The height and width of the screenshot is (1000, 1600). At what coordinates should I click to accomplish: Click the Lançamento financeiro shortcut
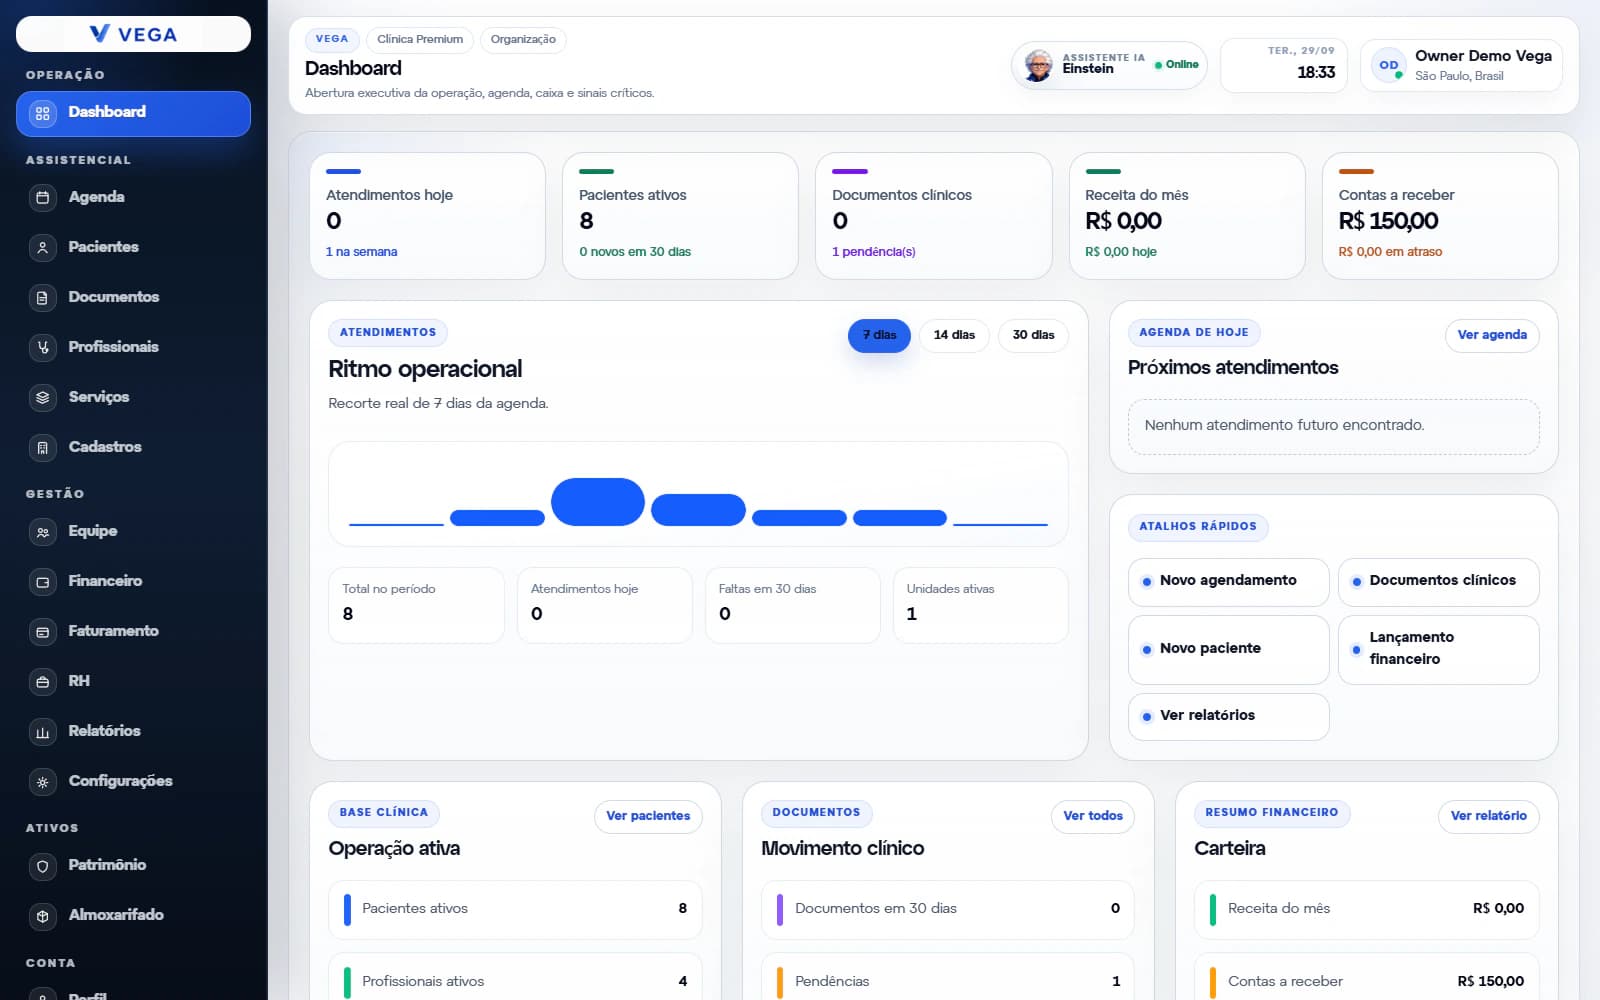point(1439,649)
